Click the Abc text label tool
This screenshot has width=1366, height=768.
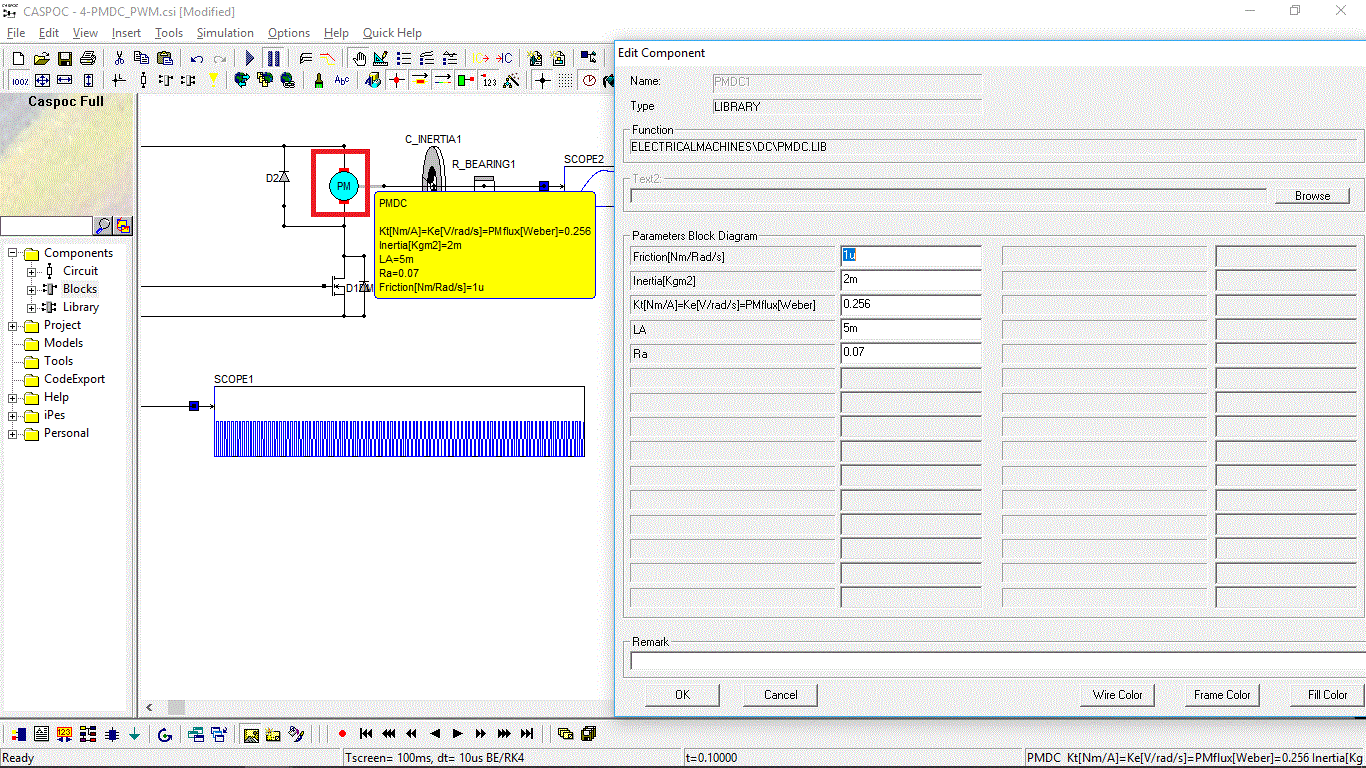coord(342,80)
